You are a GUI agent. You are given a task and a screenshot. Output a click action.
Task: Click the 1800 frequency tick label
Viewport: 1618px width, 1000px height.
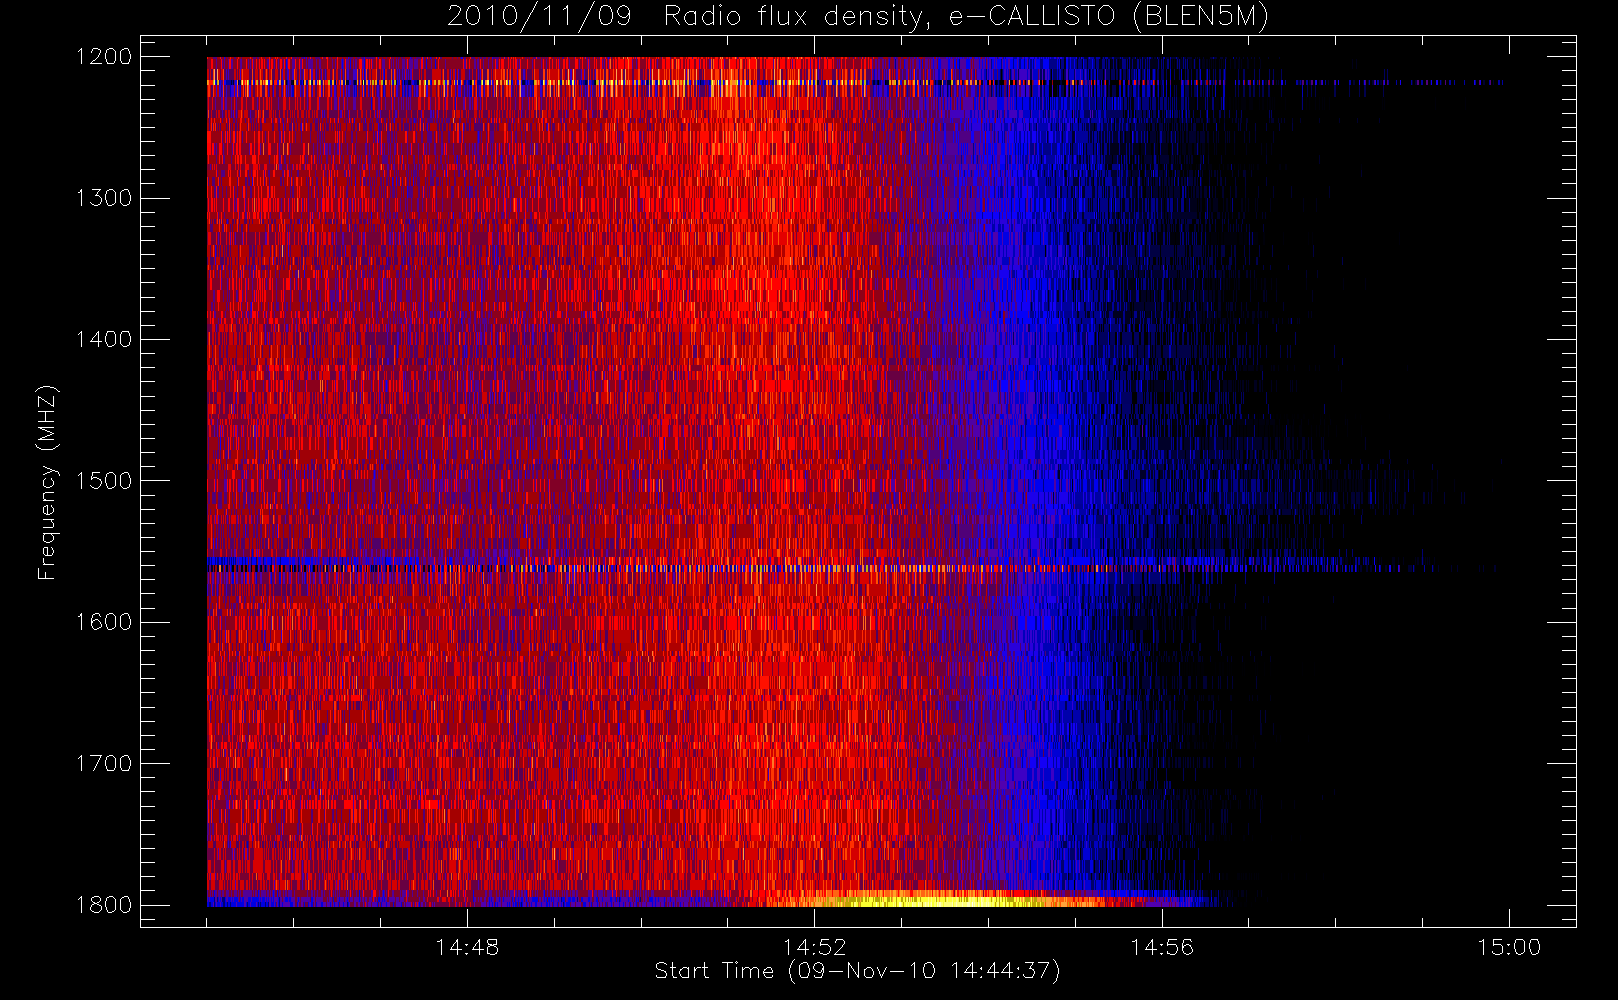(x=104, y=905)
